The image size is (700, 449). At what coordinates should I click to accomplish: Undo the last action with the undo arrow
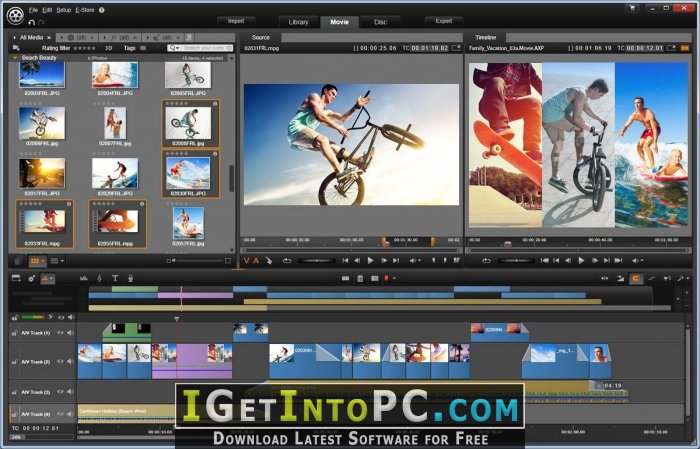click(31, 22)
